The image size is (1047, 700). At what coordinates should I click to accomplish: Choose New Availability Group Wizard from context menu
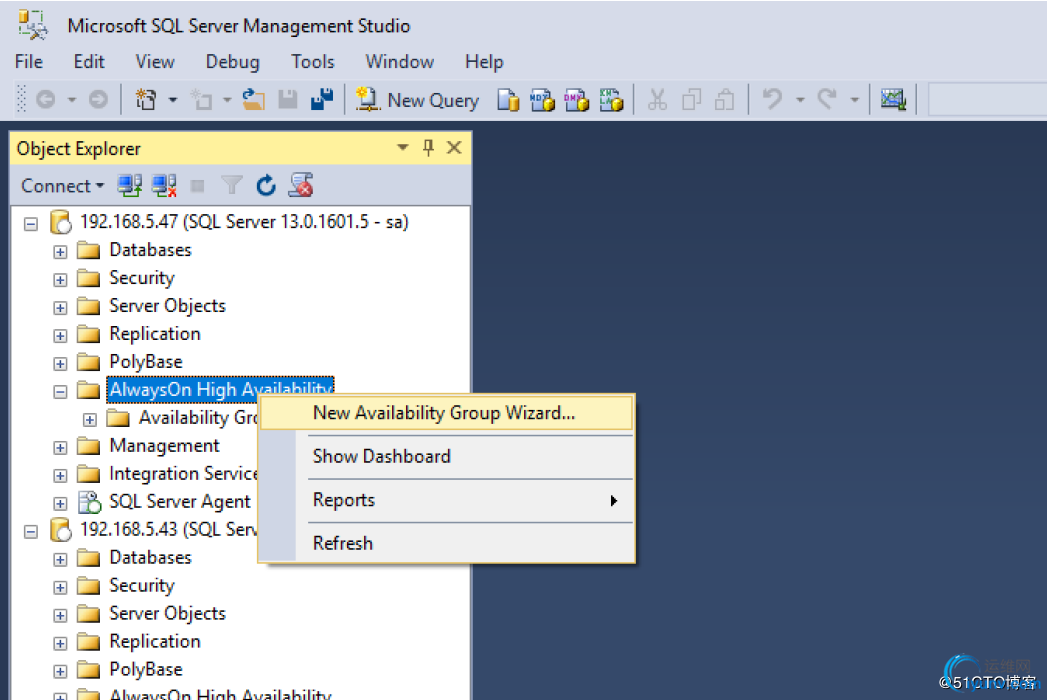[446, 413]
